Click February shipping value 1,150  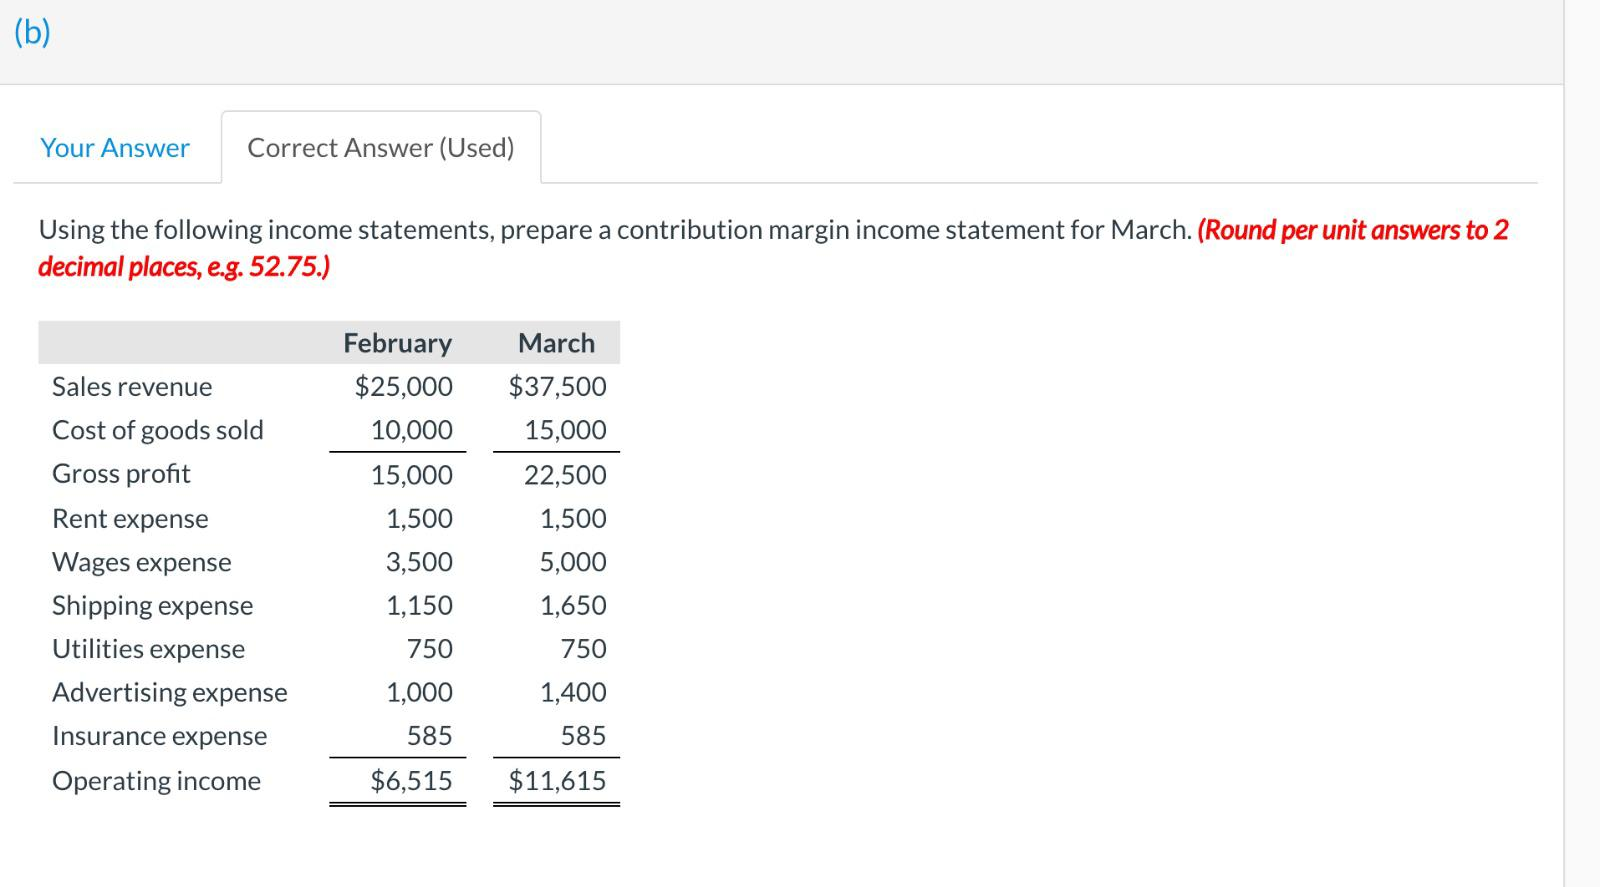(x=419, y=606)
